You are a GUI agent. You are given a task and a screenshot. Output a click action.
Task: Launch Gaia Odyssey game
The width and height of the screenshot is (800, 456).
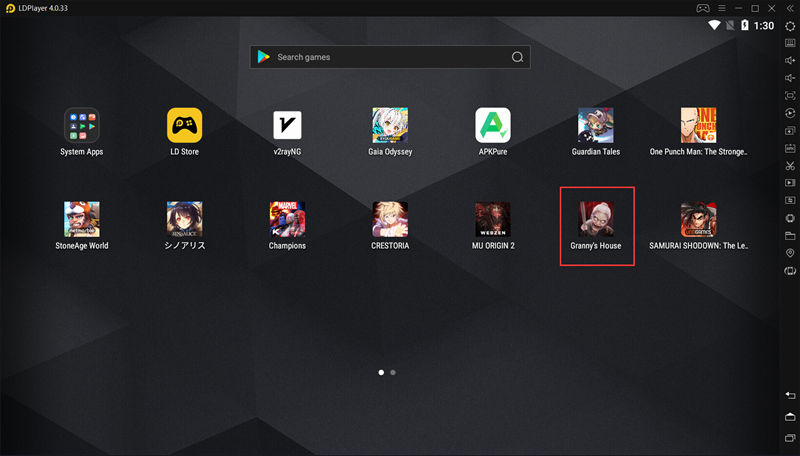[x=390, y=125]
